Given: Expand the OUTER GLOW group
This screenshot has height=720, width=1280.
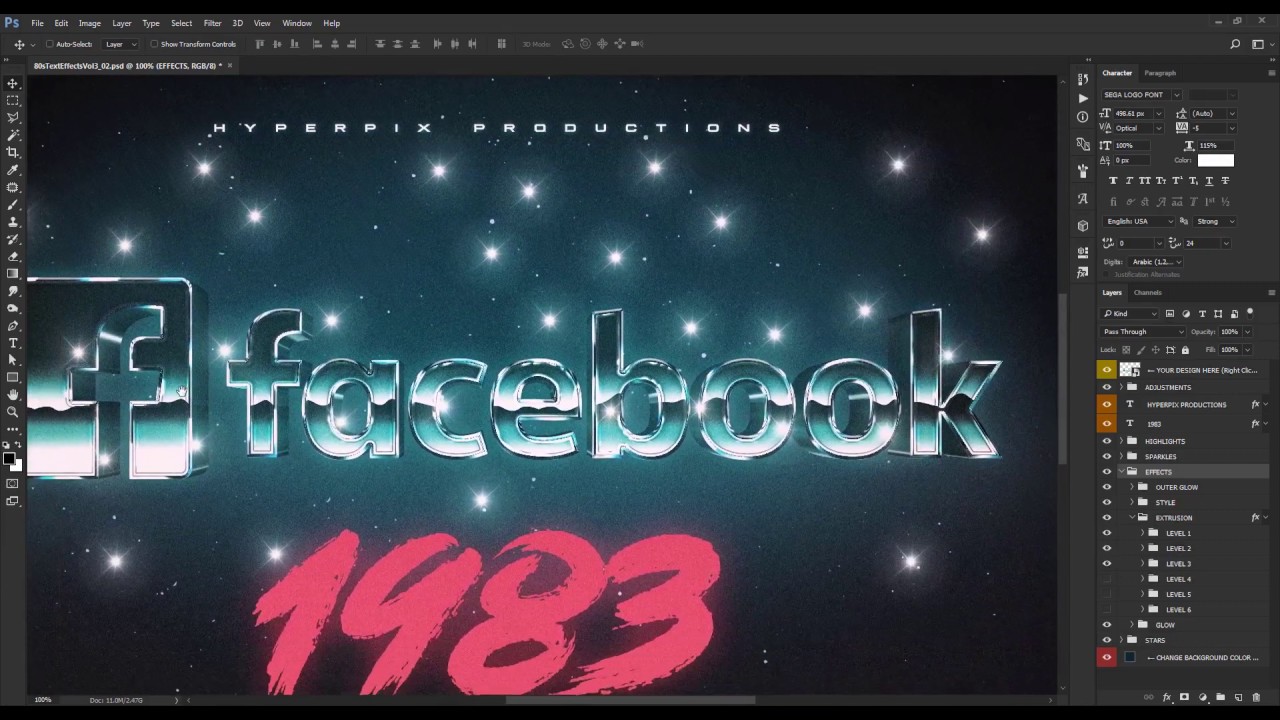Looking at the screenshot, I should [1132, 487].
